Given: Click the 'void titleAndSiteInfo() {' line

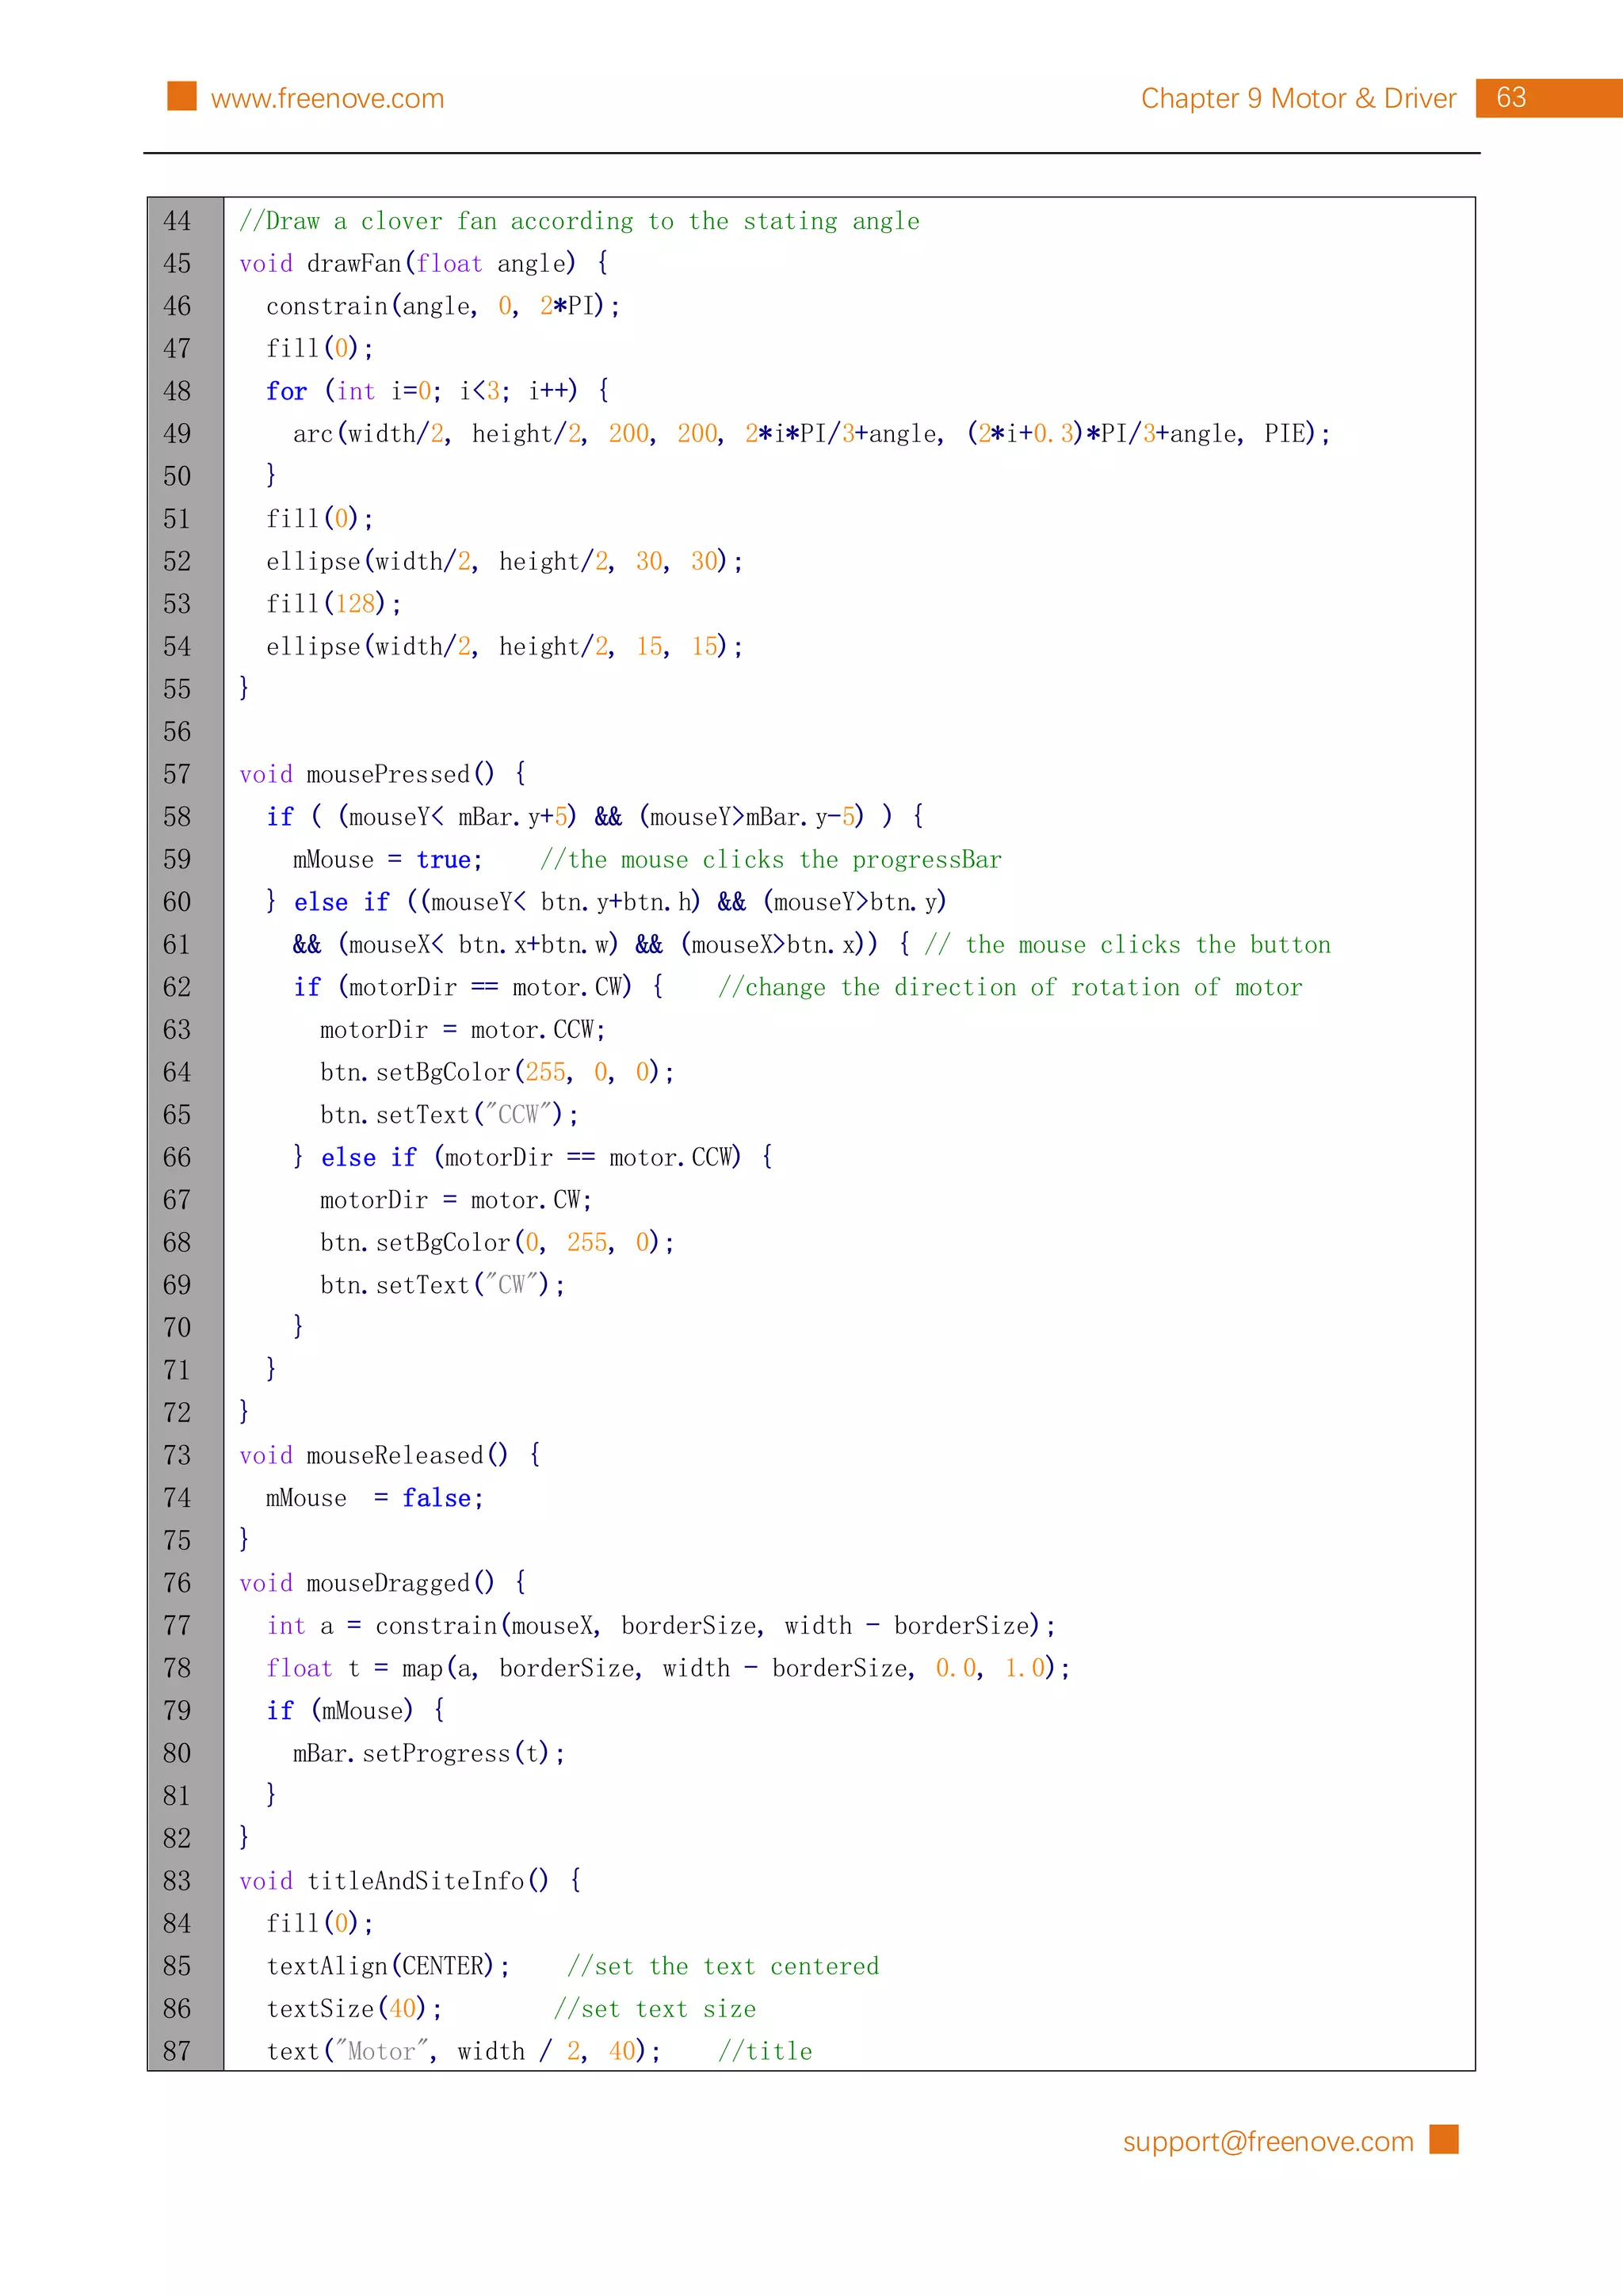Looking at the screenshot, I should pos(411,1881).
